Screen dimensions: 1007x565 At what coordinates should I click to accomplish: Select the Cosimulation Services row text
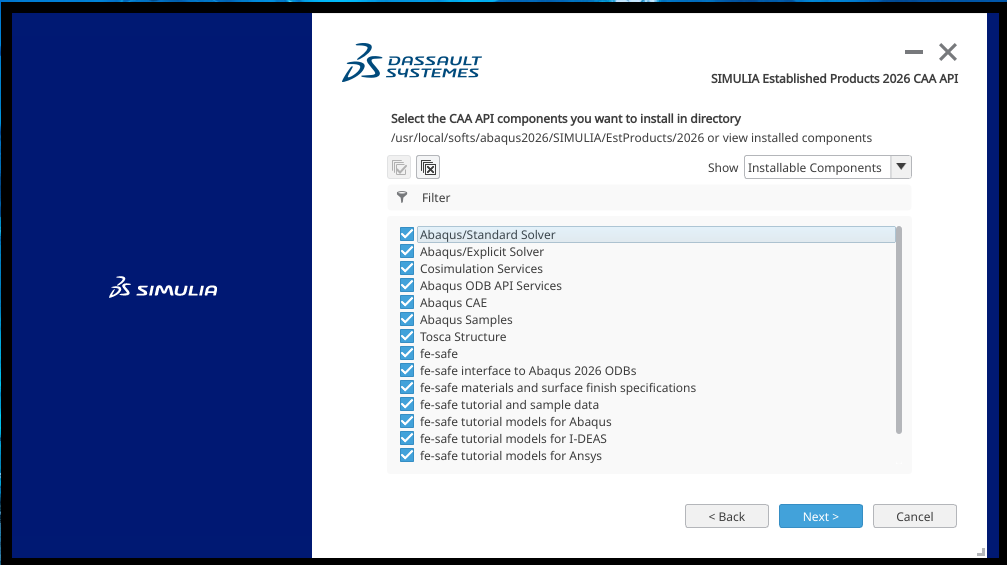tap(481, 268)
